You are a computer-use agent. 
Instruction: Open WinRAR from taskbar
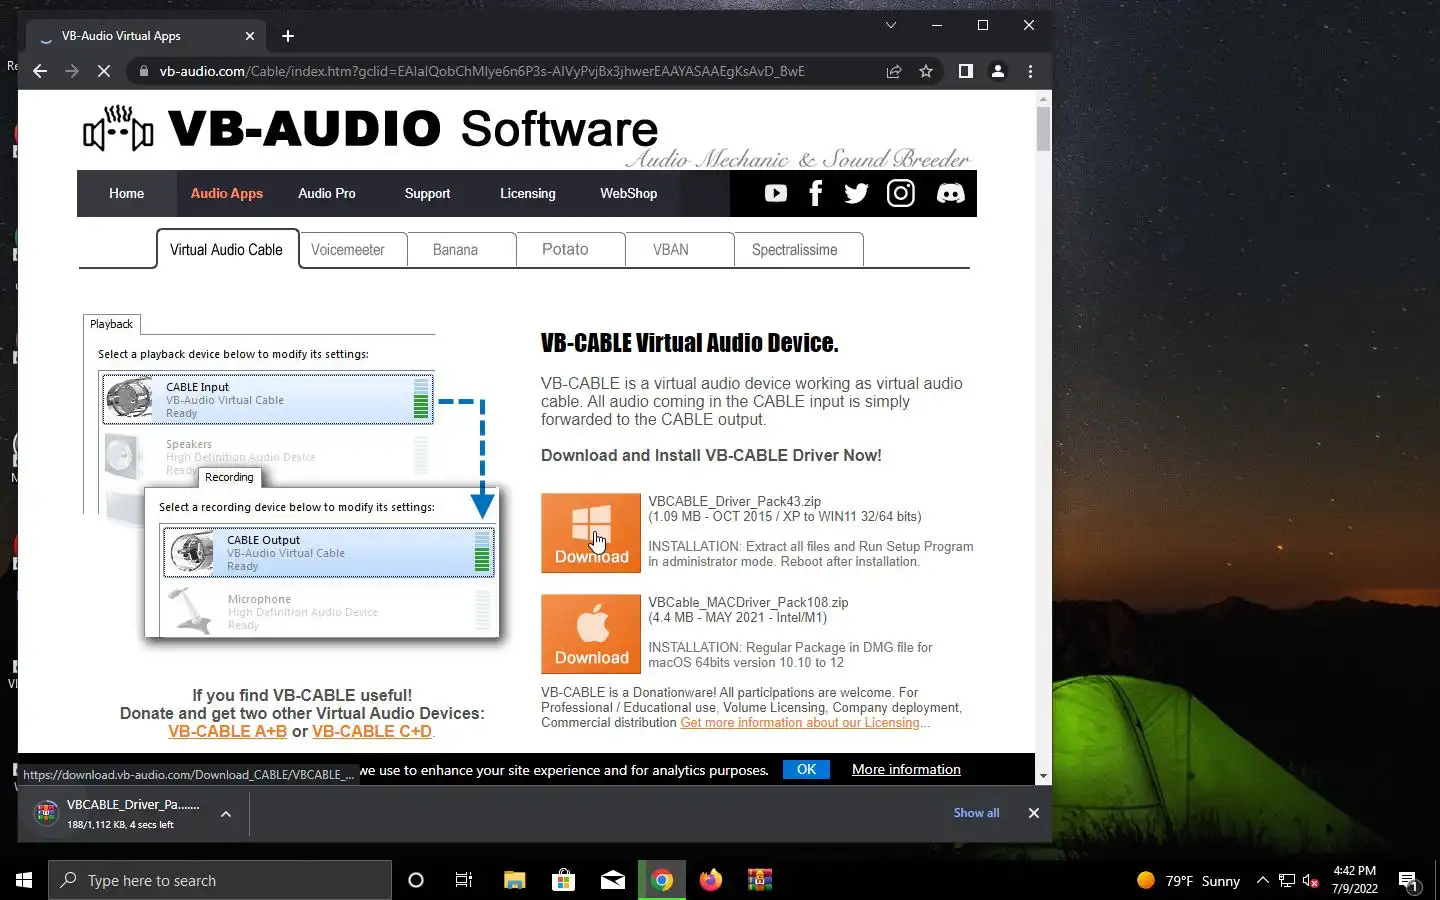[760, 880]
